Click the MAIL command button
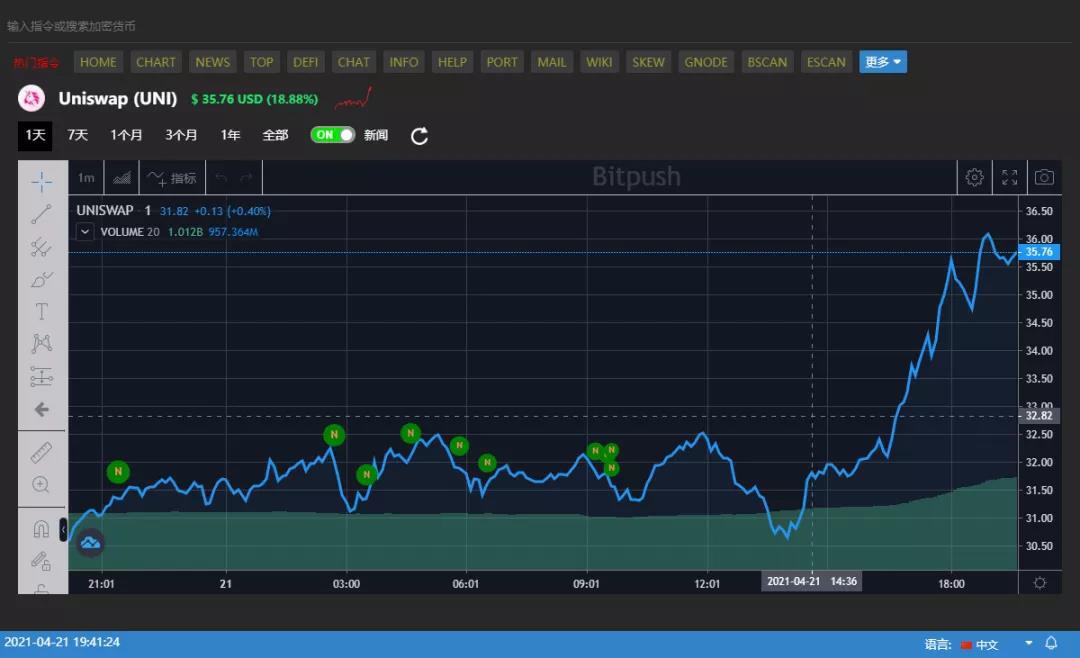 coord(552,62)
